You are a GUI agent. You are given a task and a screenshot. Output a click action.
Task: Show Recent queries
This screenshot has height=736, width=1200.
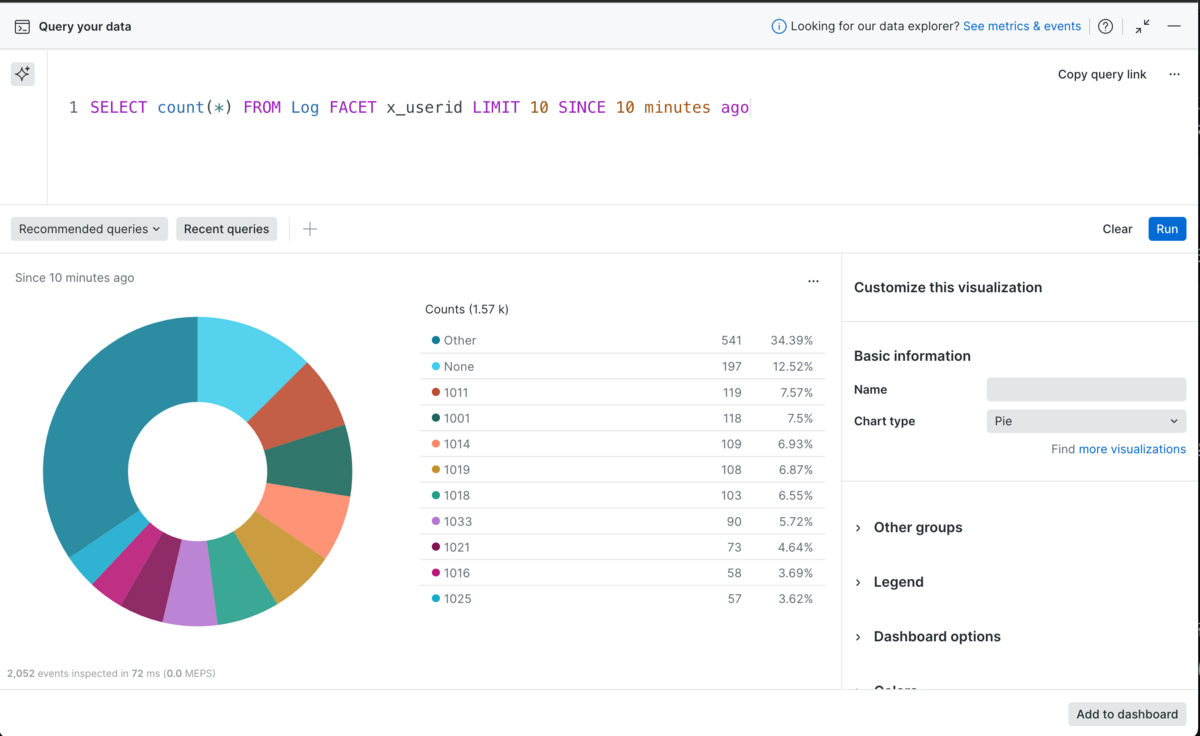click(x=226, y=229)
